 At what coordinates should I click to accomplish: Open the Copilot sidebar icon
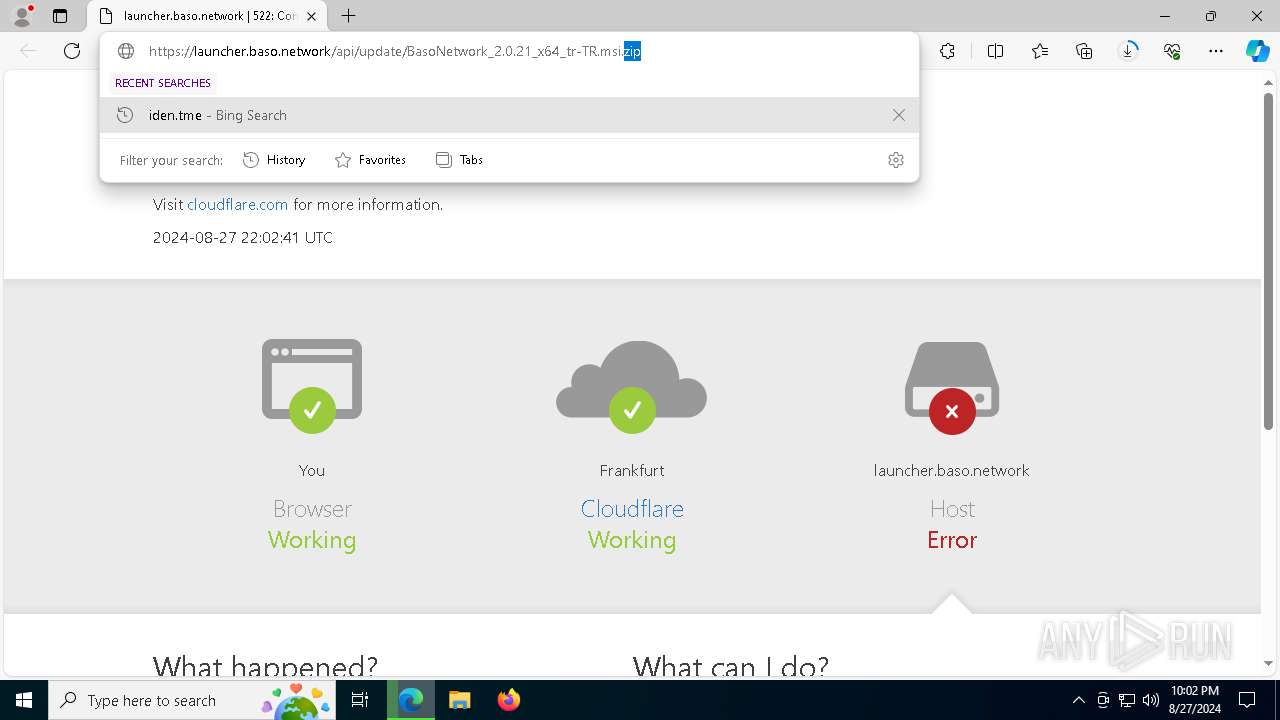tap(1257, 51)
